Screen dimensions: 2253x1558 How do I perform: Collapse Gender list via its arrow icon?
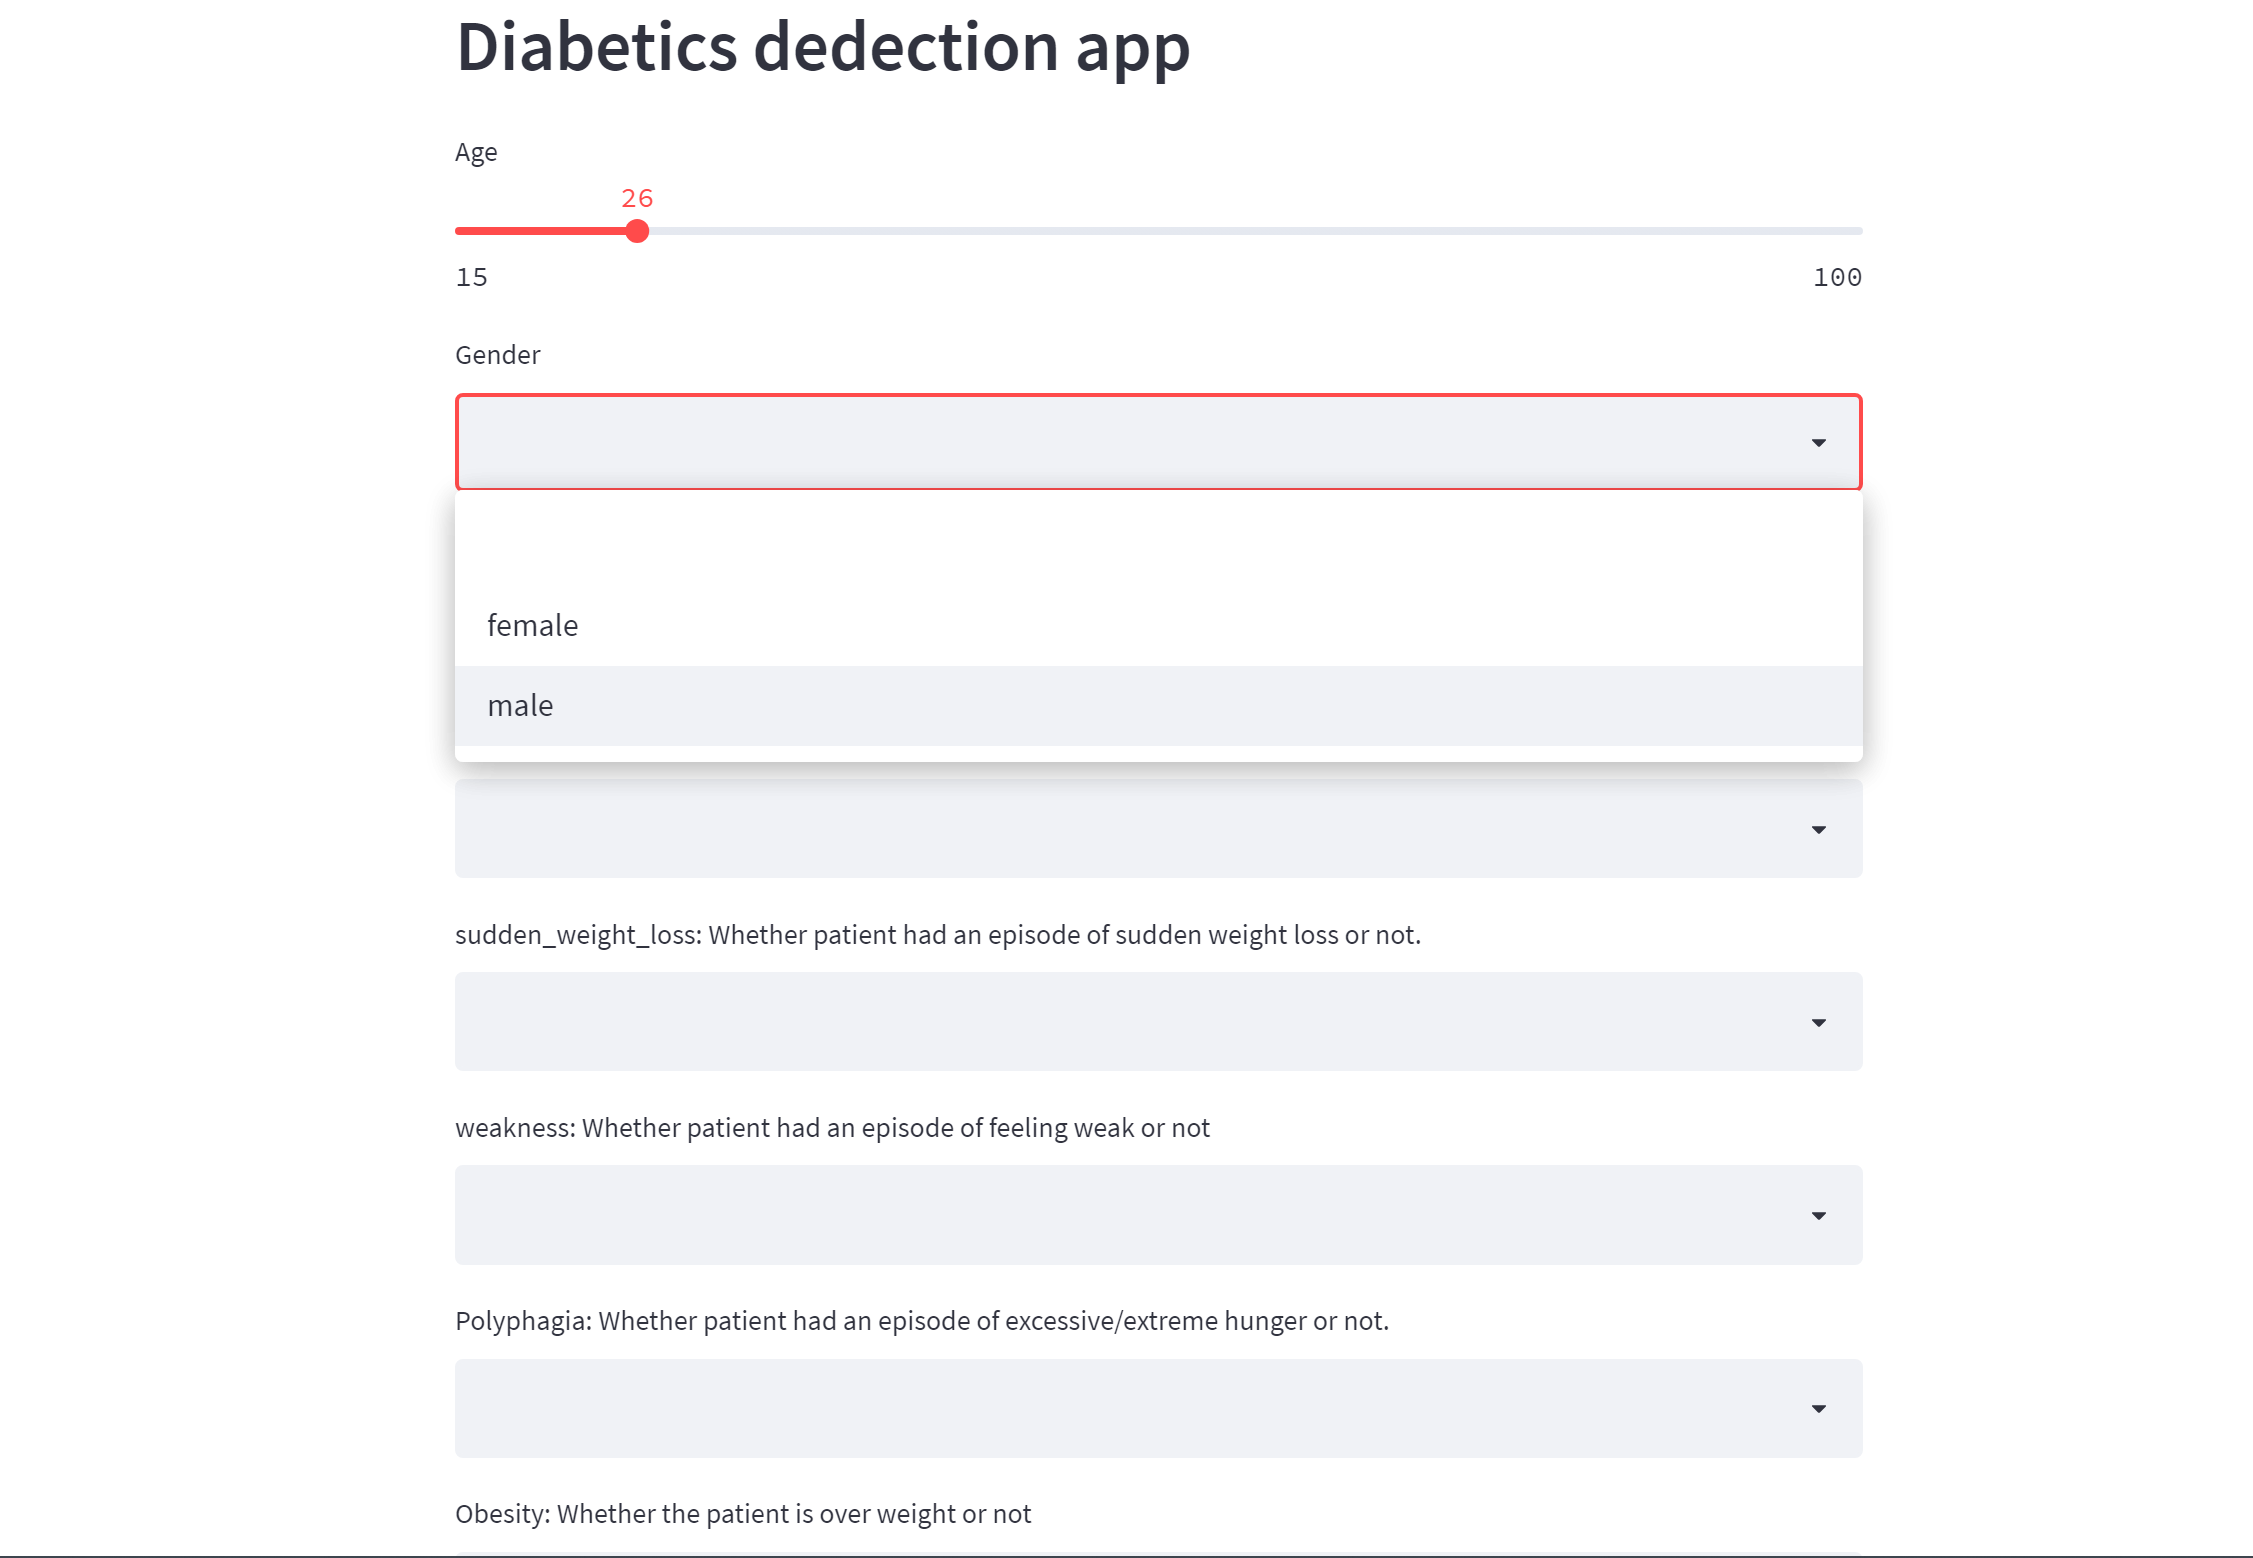pyautogui.click(x=1818, y=443)
